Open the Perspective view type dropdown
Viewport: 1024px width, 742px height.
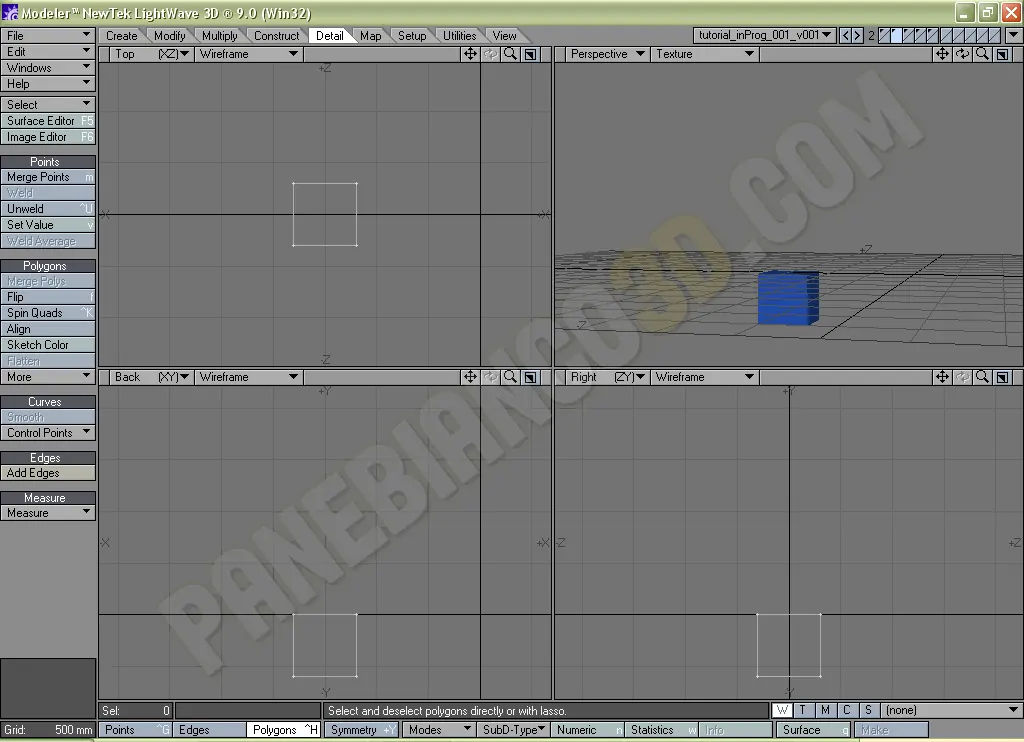point(607,54)
